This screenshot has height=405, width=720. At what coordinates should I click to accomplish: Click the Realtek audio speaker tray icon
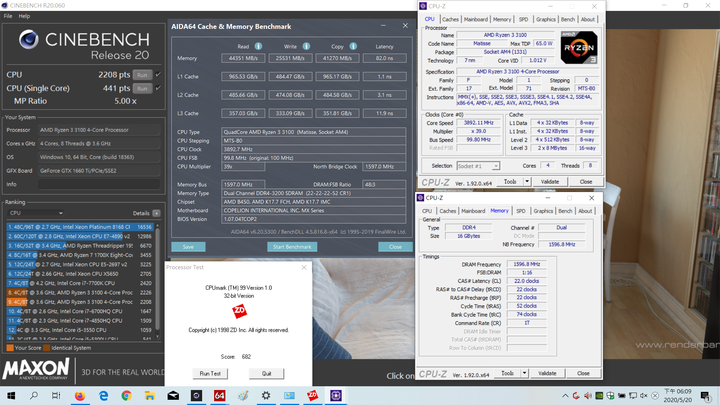pos(588,395)
